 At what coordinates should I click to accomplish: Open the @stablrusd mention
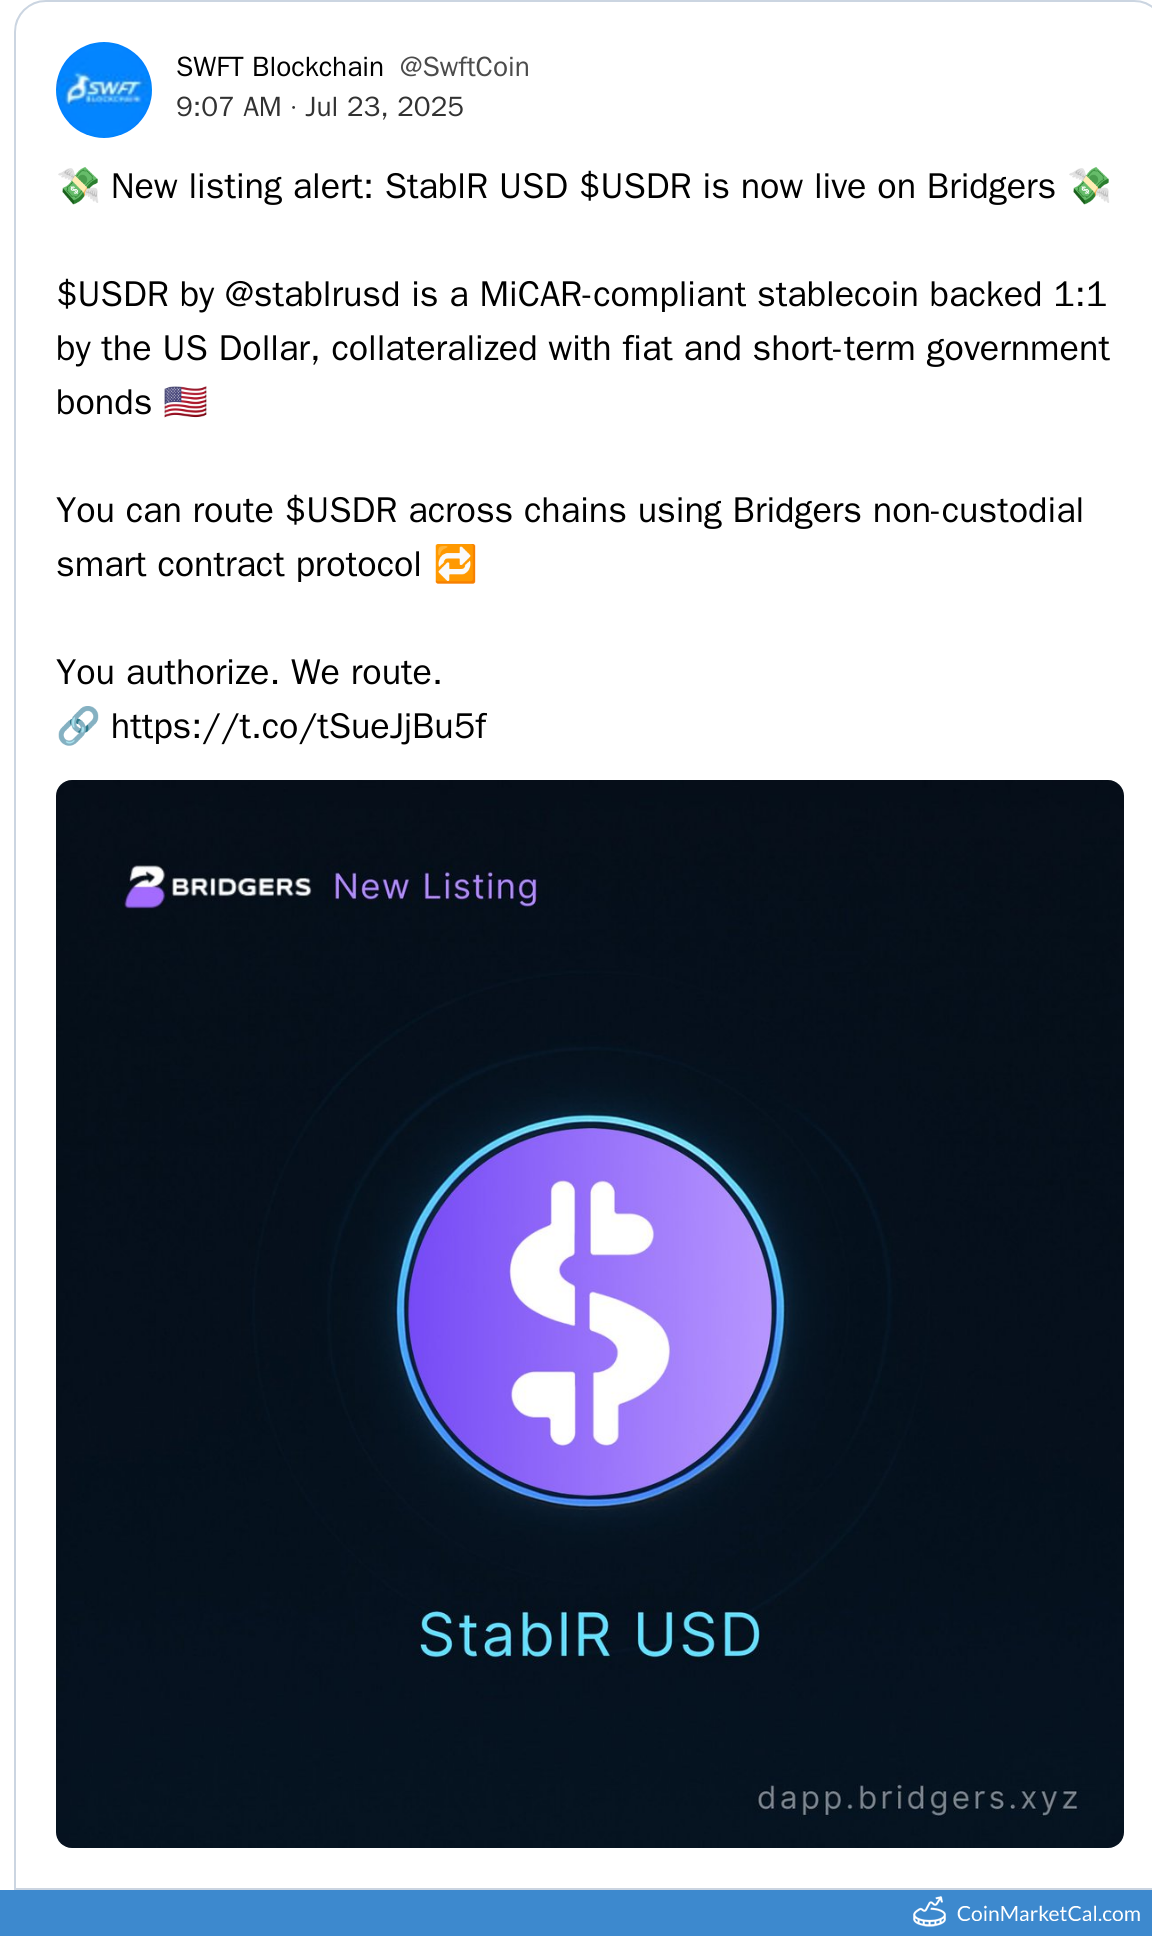point(313,295)
